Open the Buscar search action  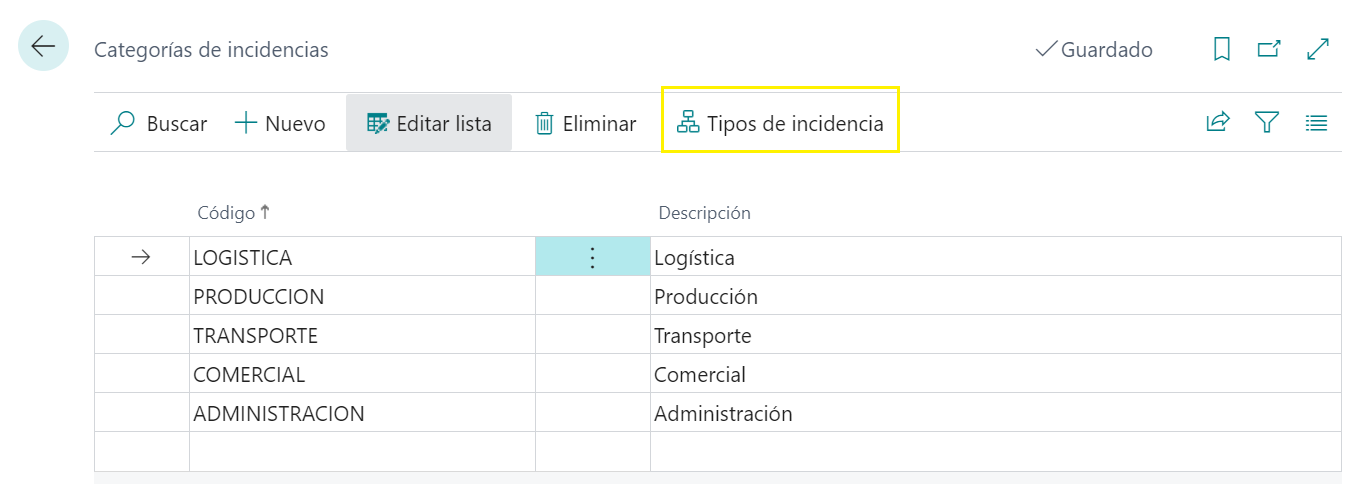point(159,124)
